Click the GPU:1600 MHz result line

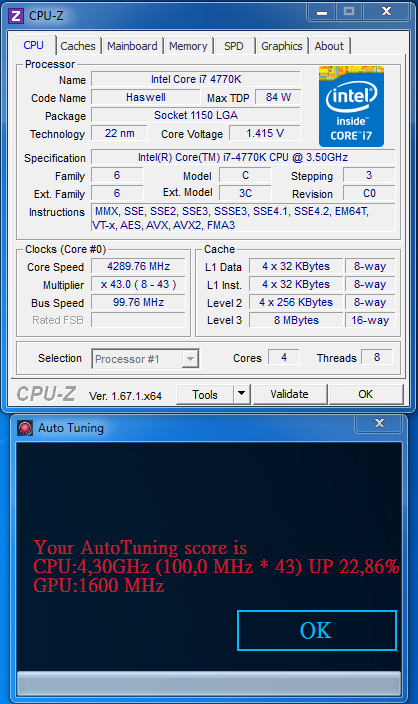point(99,585)
